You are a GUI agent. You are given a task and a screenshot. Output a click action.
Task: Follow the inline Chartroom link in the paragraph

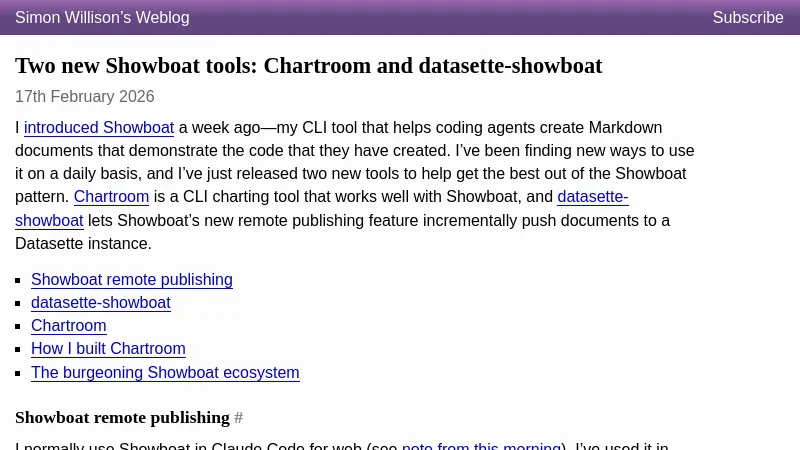pos(111,197)
